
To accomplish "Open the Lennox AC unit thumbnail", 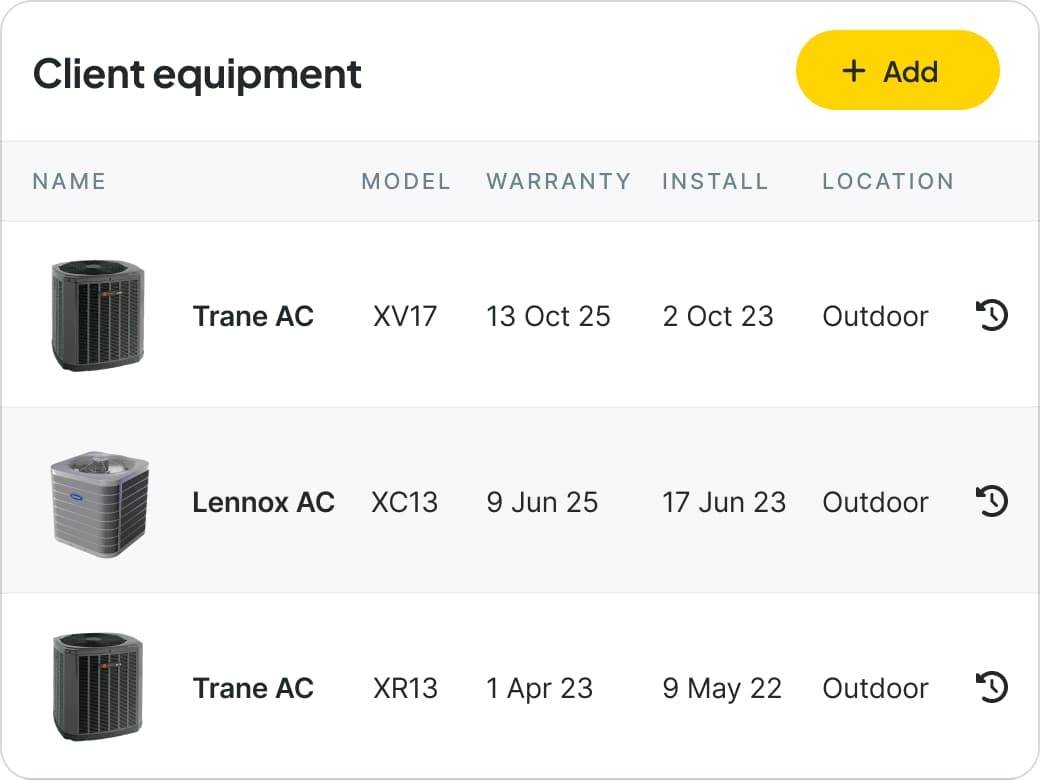I will click(99, 504).
